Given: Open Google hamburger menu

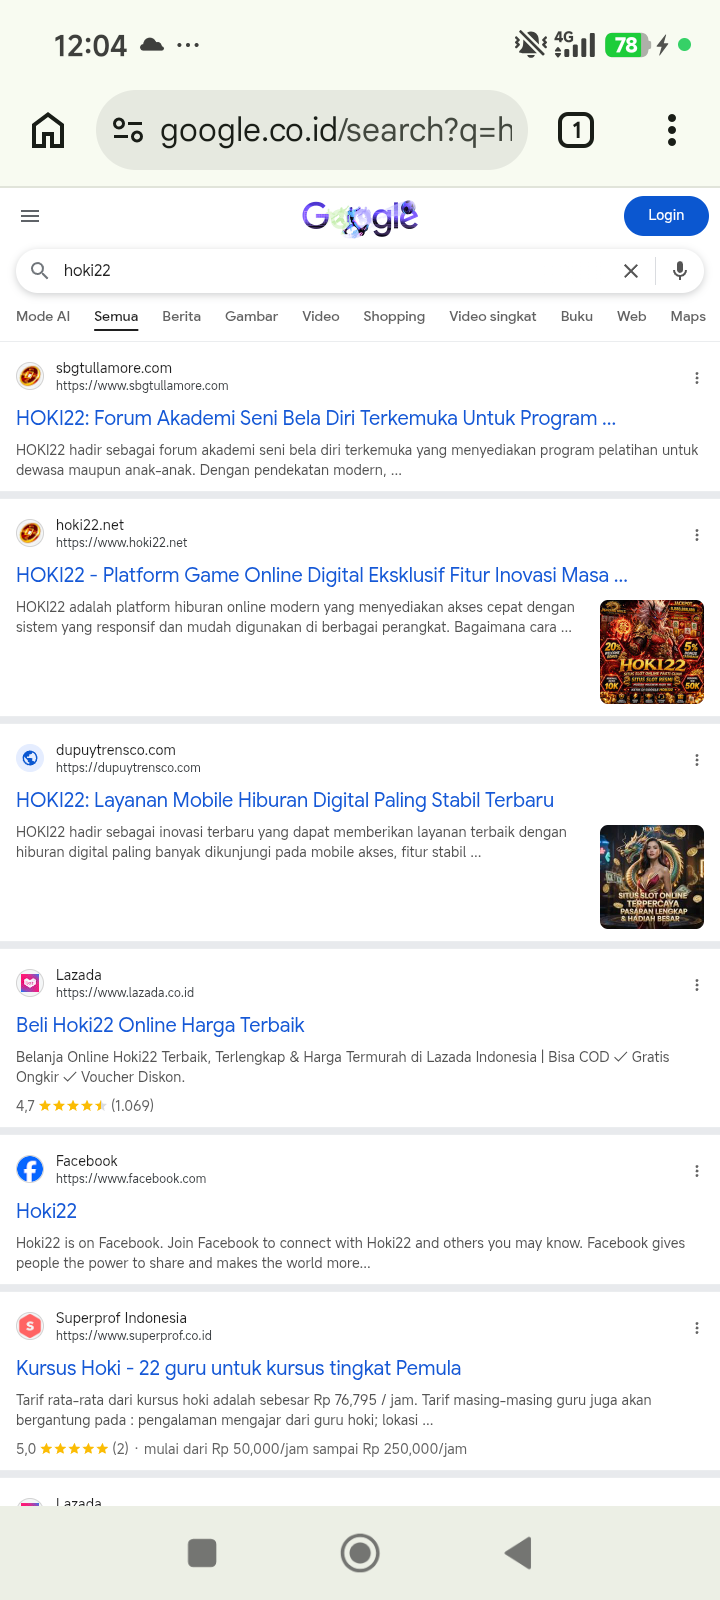Looking at the screenshot, I should (30, 216).
